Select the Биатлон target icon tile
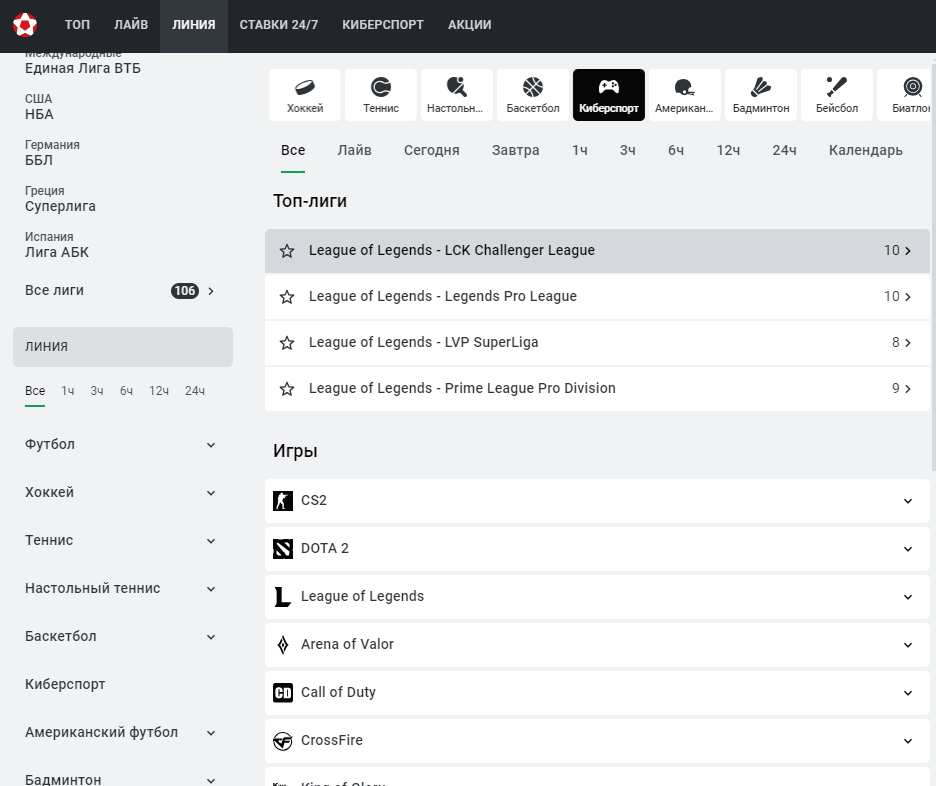 pyautogui.click(x=904, y=95)
